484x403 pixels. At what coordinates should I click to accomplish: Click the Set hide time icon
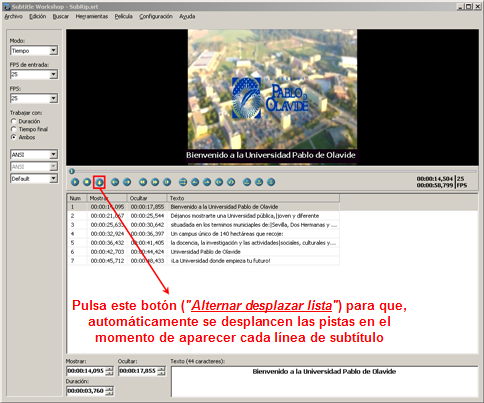click(x=207, y=182)
